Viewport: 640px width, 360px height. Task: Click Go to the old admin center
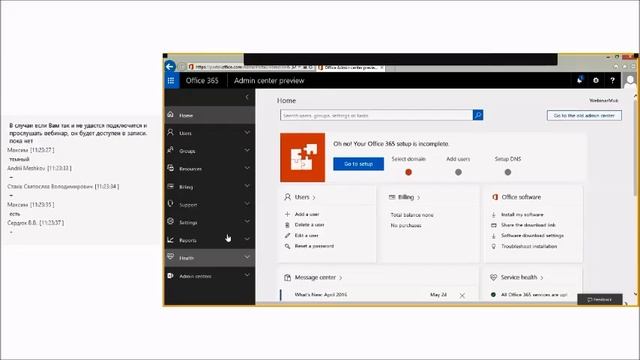[584, 116]
